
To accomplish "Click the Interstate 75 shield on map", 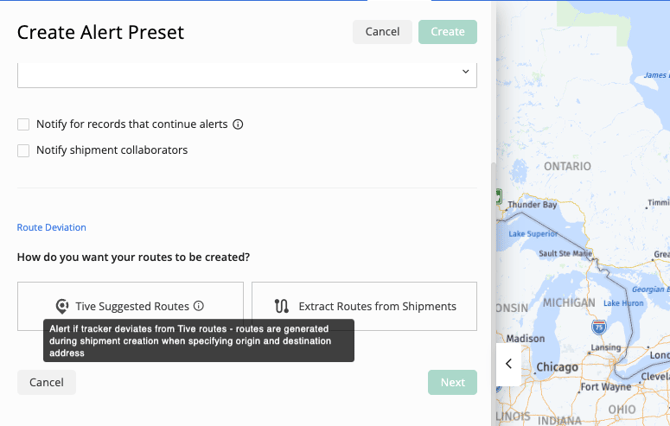I will [599, 327].
